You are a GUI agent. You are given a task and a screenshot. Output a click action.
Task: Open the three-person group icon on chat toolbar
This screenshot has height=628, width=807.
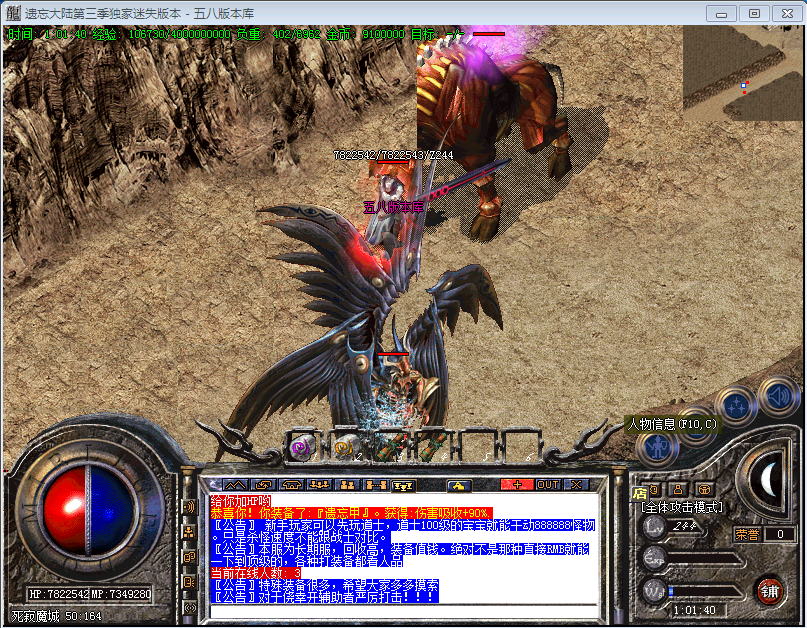click(x=319, y=485)
